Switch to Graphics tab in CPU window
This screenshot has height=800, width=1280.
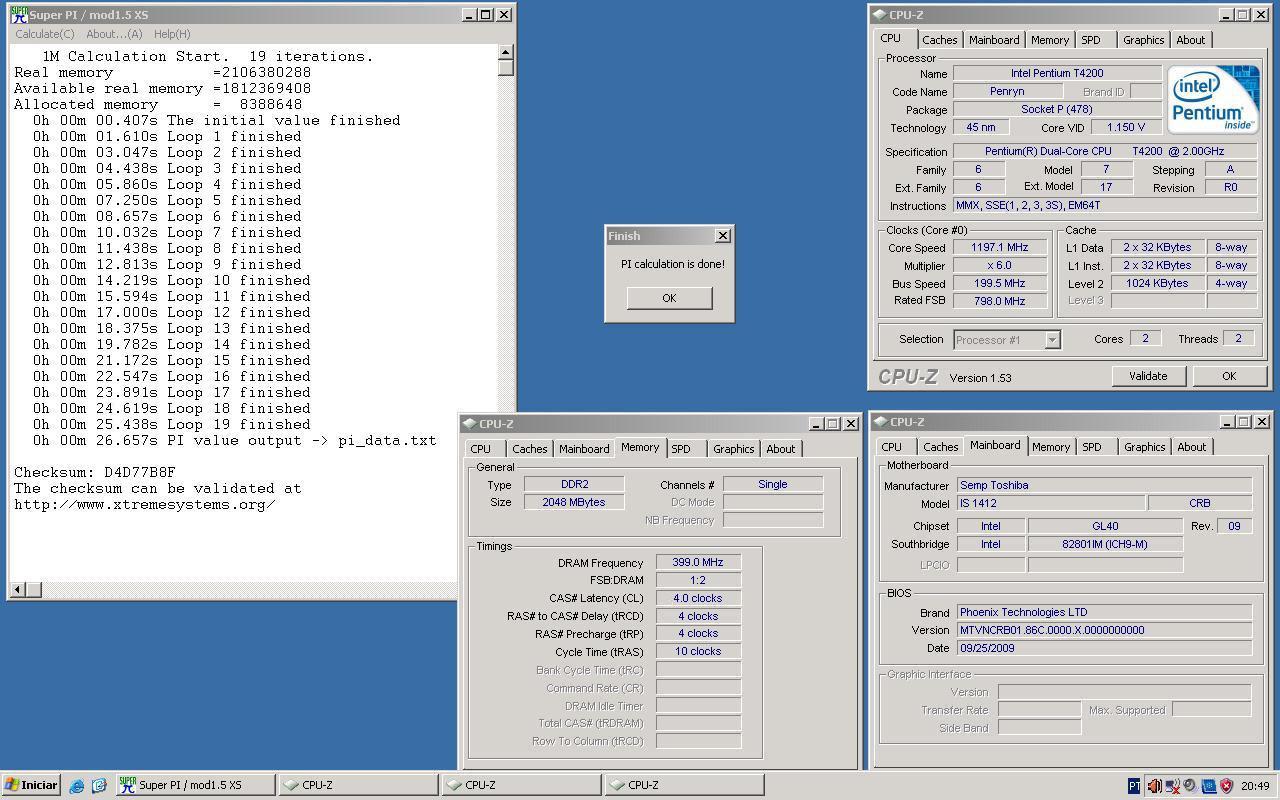1143,40
